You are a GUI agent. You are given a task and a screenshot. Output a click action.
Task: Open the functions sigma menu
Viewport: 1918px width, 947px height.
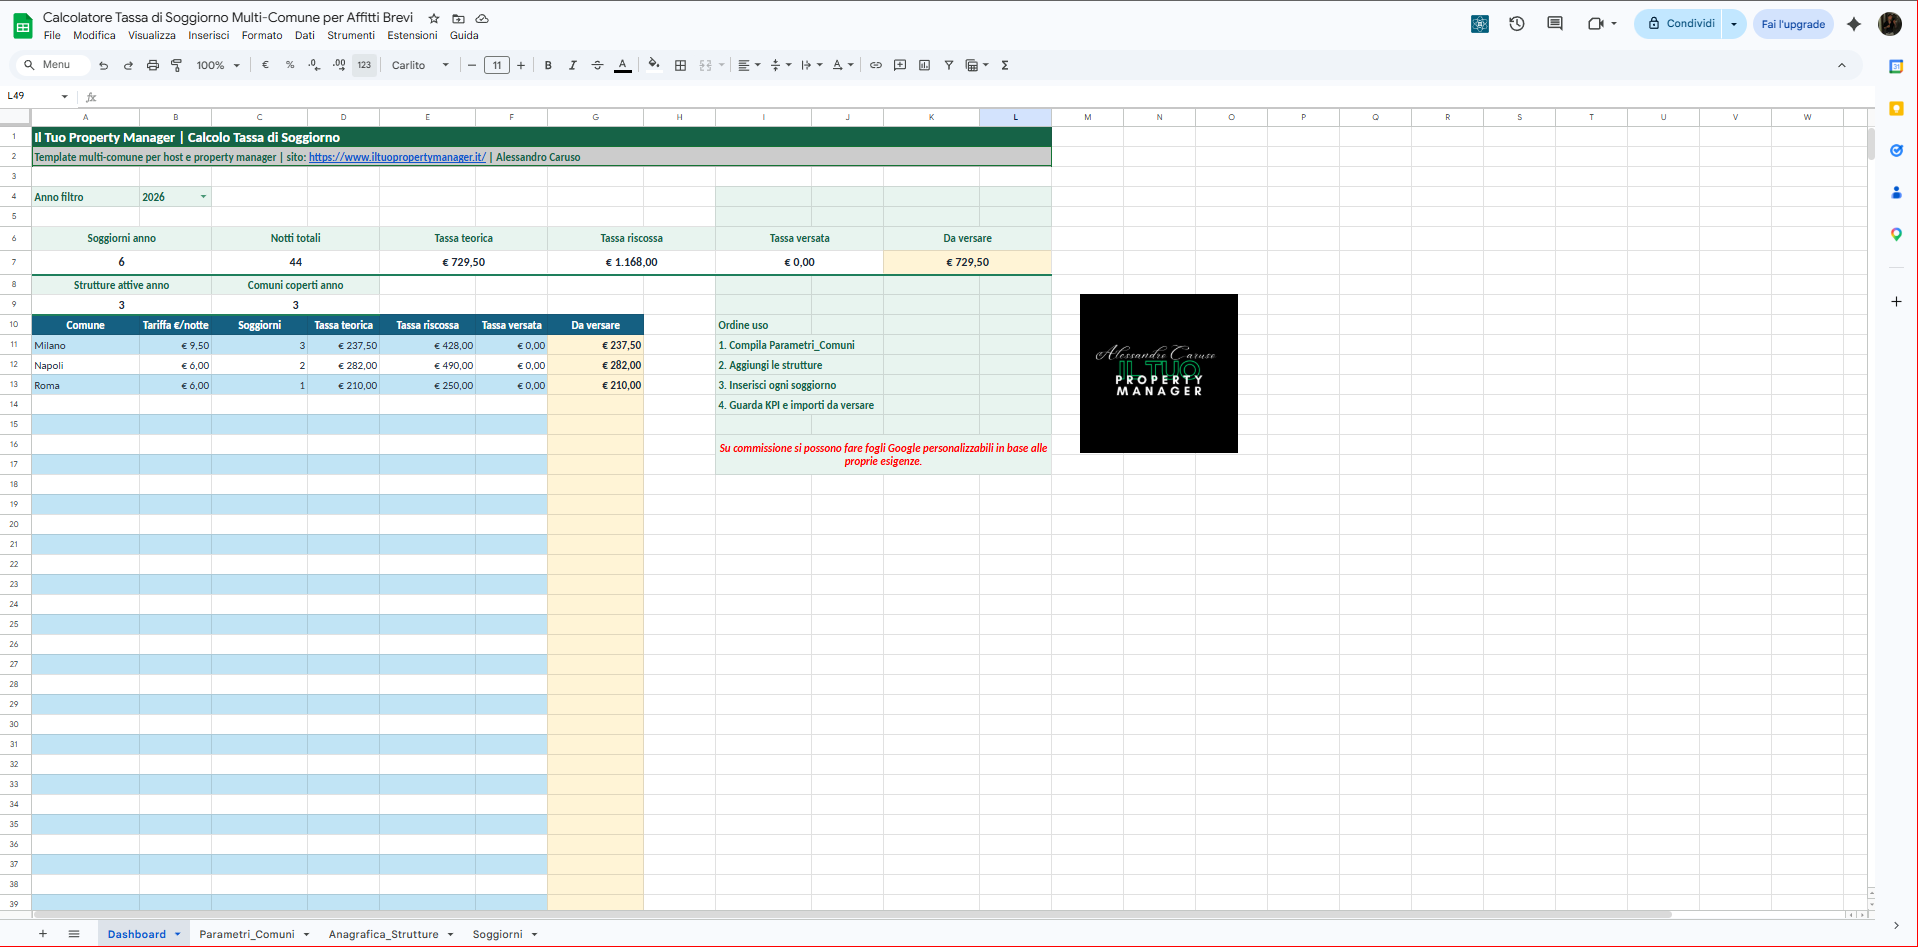click(x=1003, y=65)
